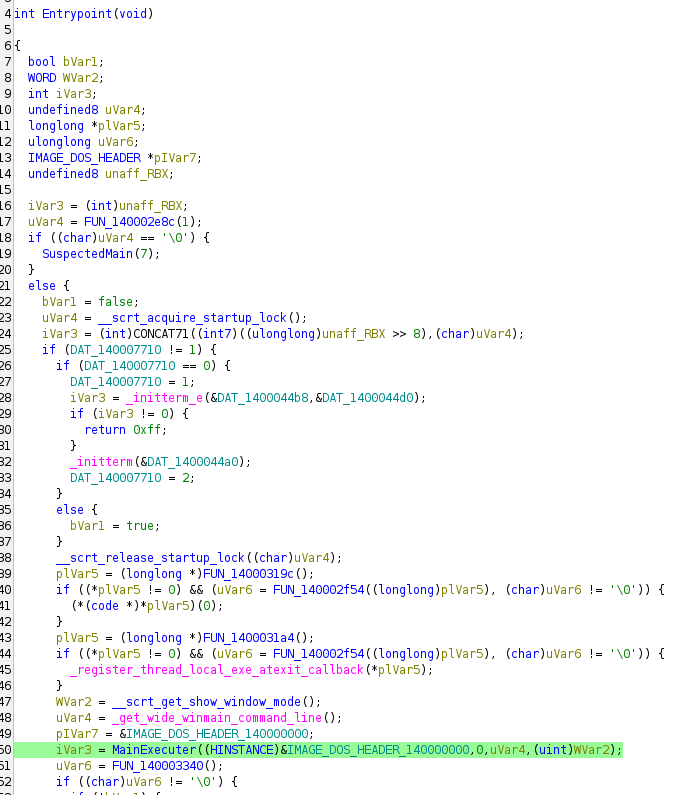Select the DAT_1400044a0 argument of _initterm
Viewport: 694px width, 795px height.
tap(199, 461)
